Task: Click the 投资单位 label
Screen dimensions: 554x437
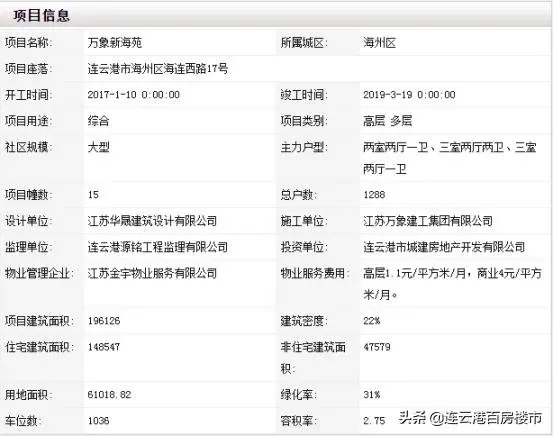Action: [304, 247]
